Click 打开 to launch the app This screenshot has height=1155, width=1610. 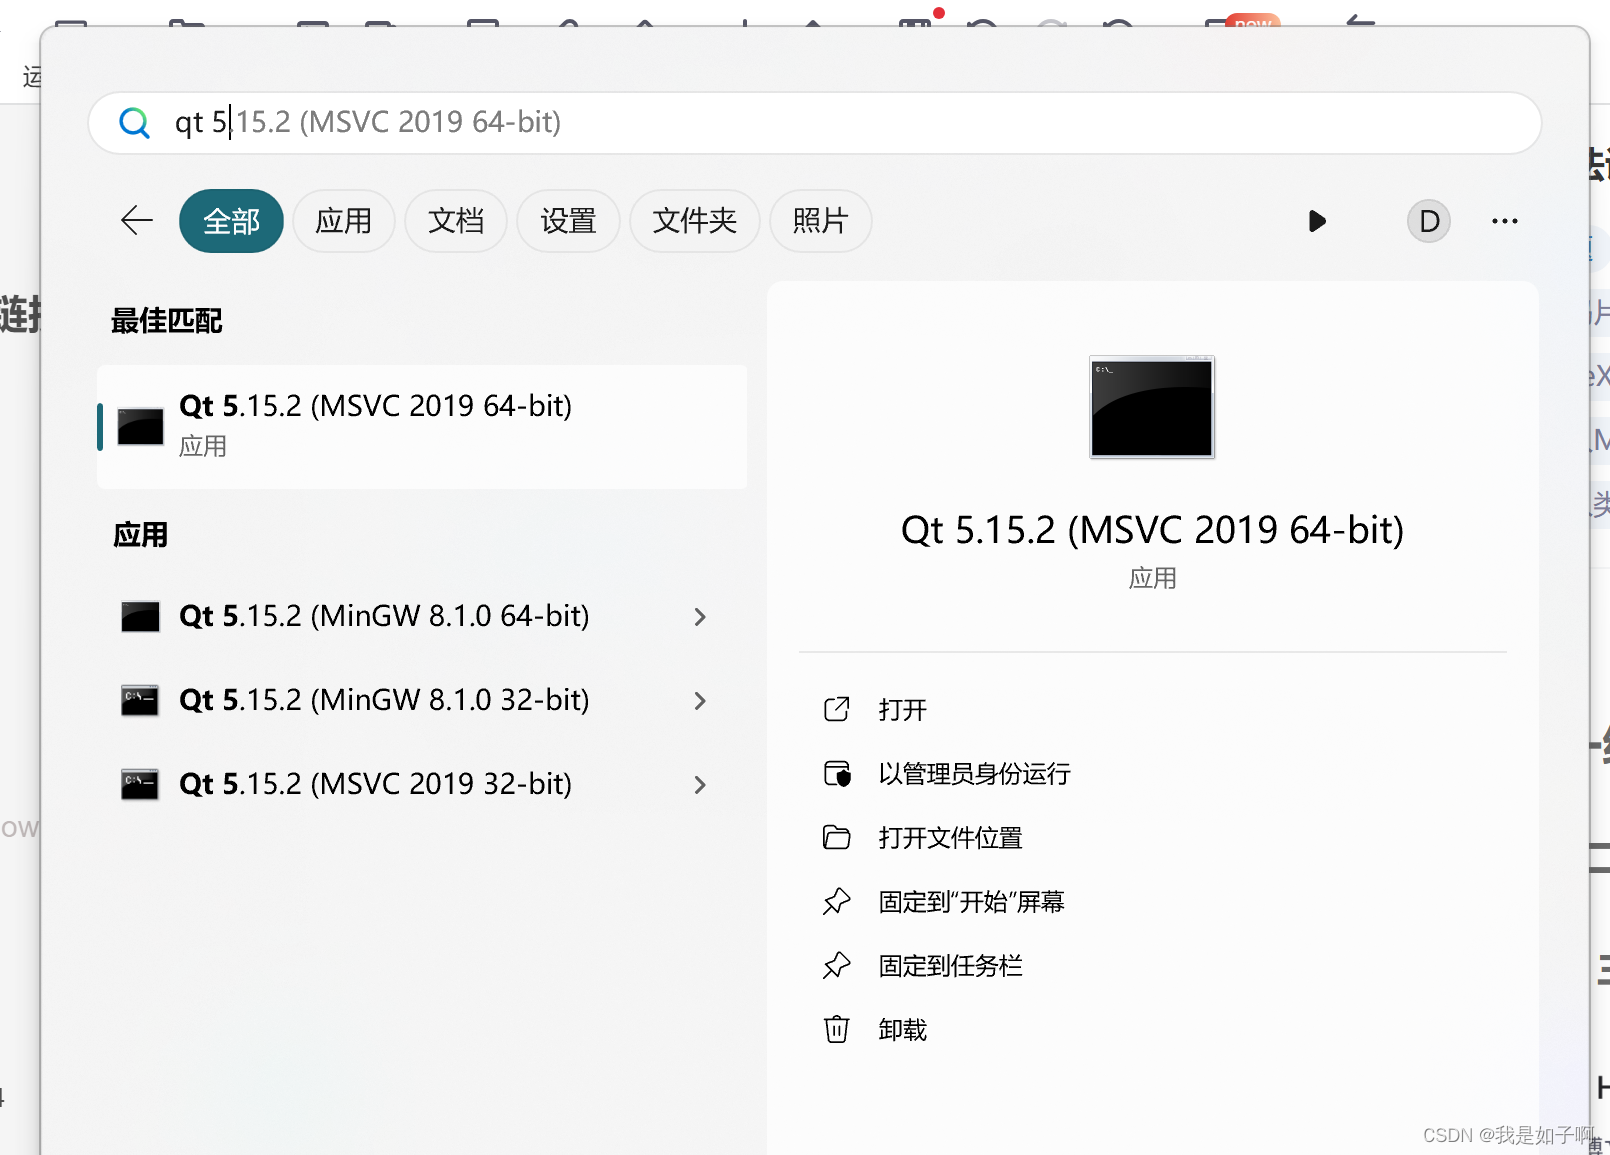903,710
